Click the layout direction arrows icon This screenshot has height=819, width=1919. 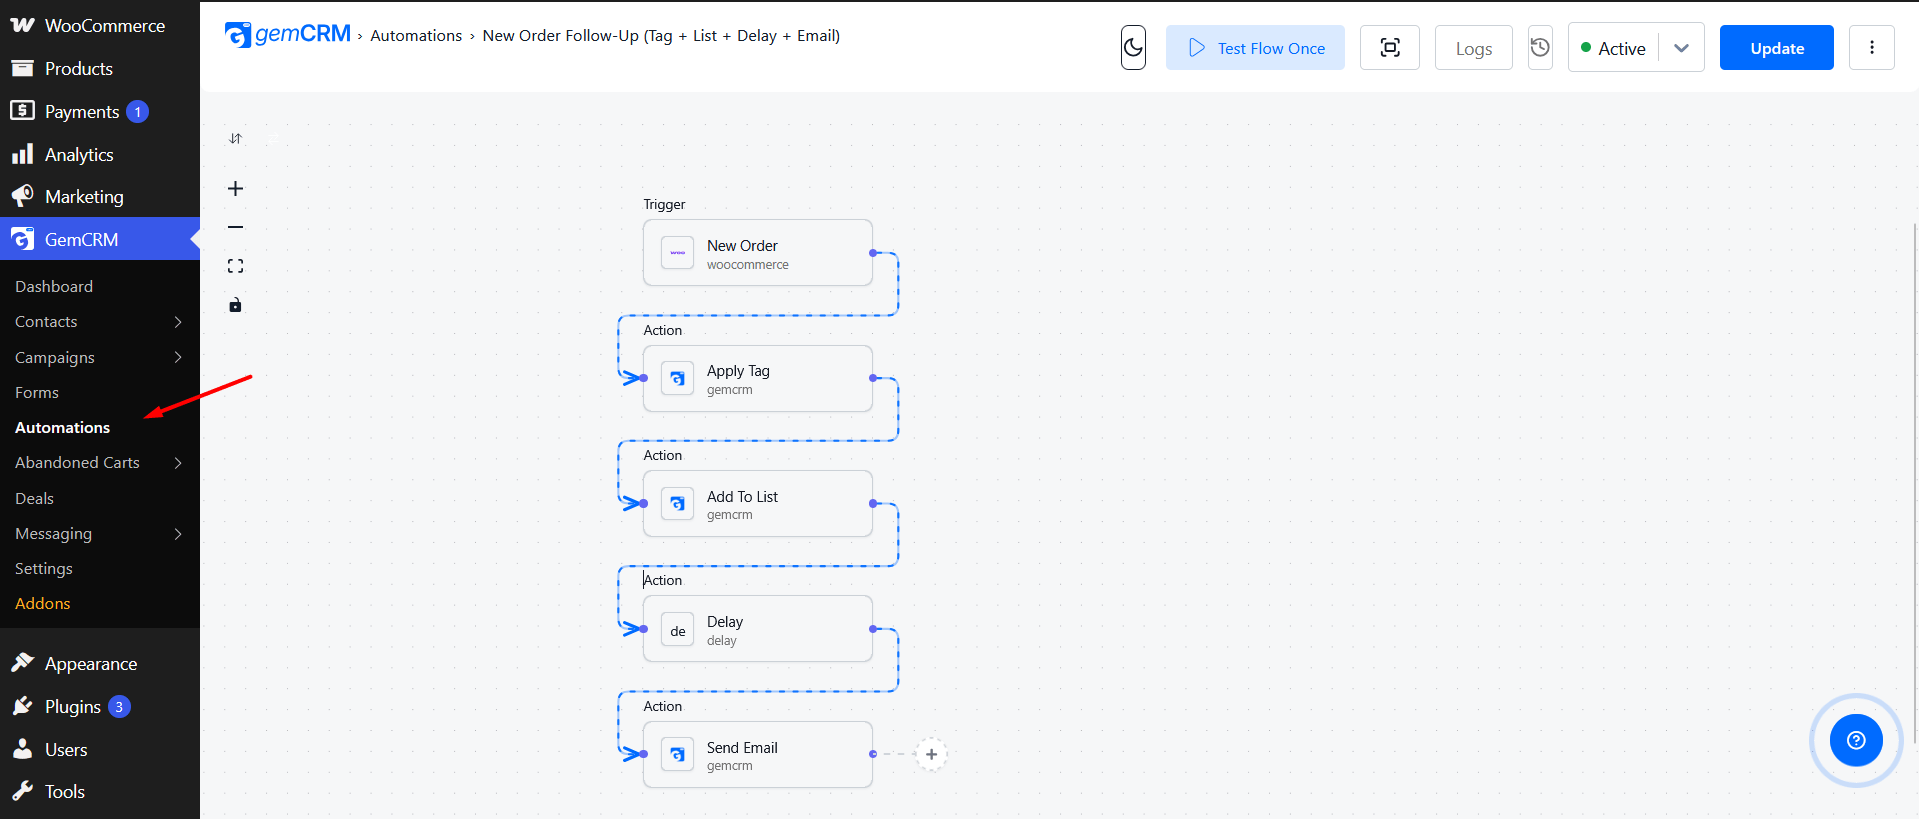pyautogui.click(x=235, y=139)
